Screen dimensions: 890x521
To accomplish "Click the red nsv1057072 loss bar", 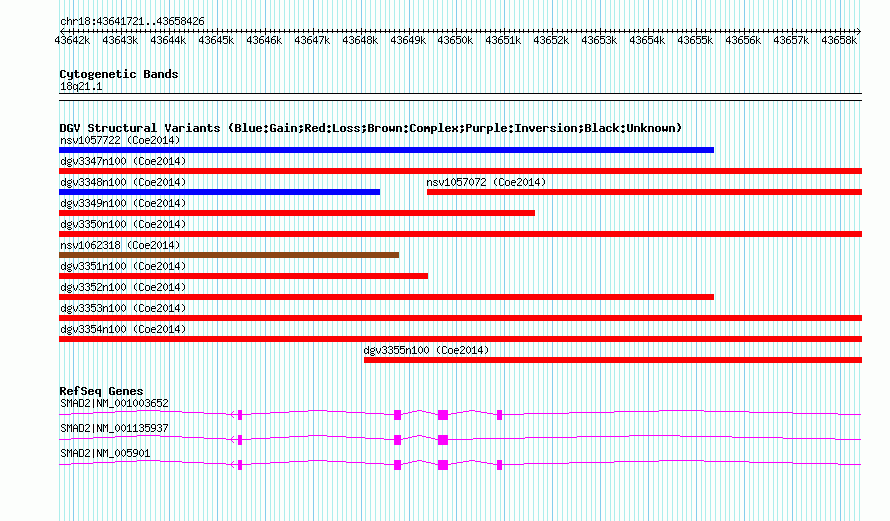I will [x=644, y=192].
